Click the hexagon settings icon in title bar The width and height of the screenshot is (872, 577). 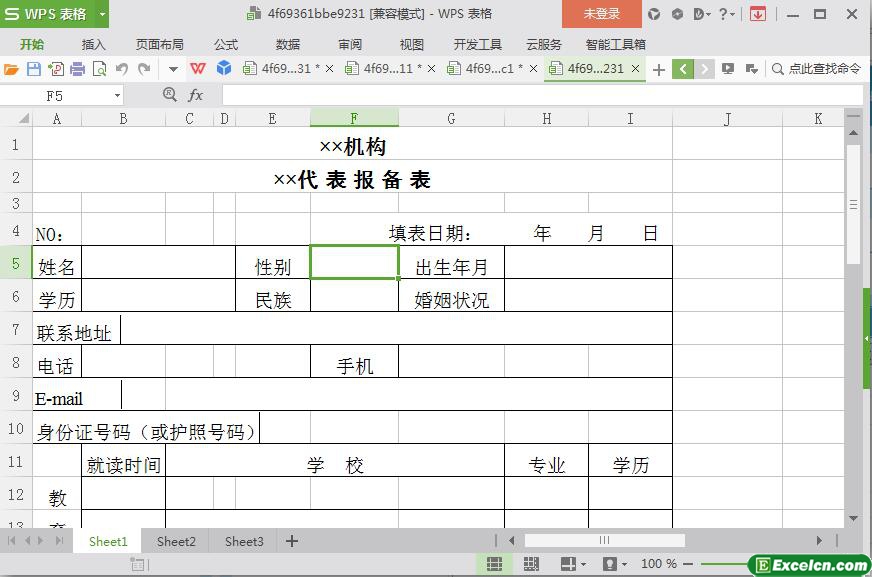tap(677, 14)
